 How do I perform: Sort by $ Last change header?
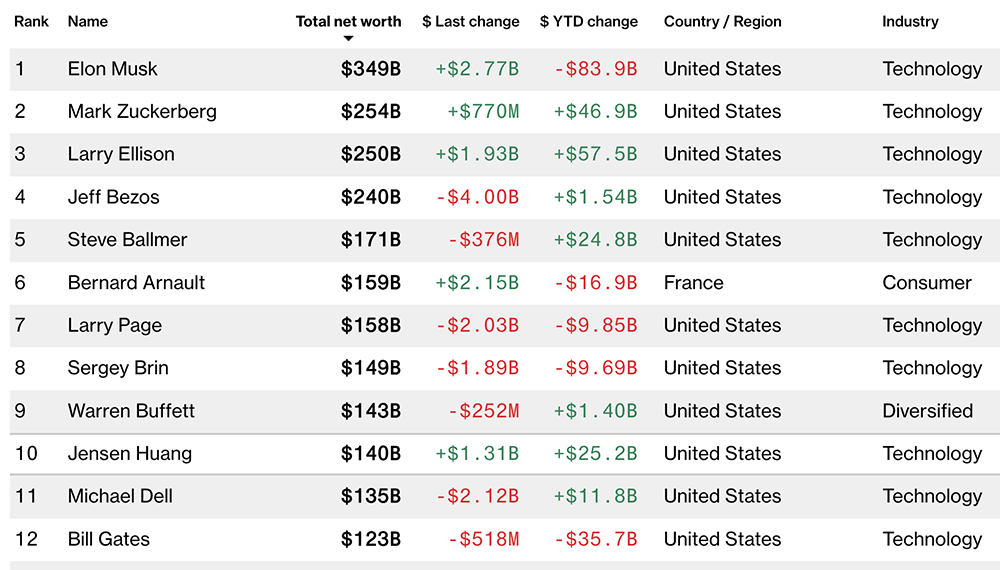tap(470, 21)
